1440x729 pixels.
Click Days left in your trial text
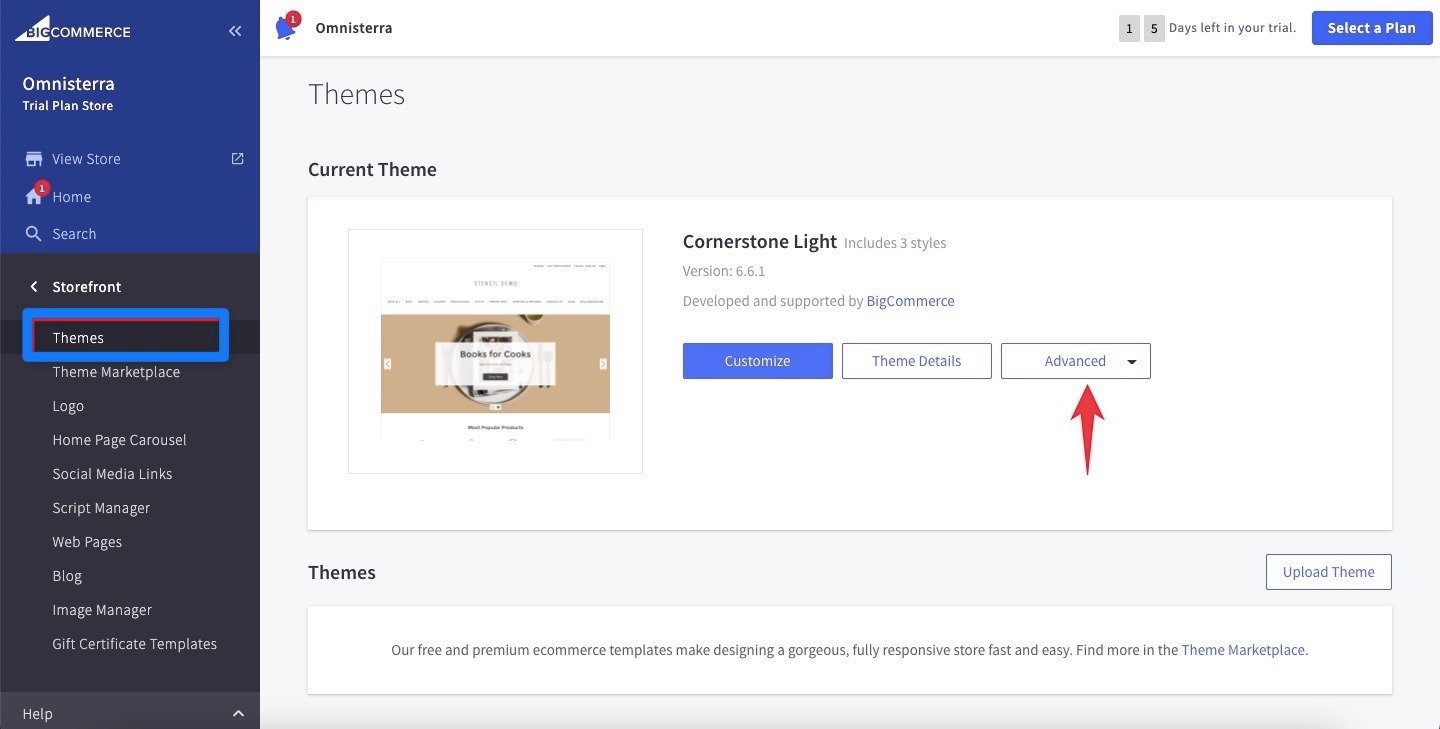tap(1232, 28)
